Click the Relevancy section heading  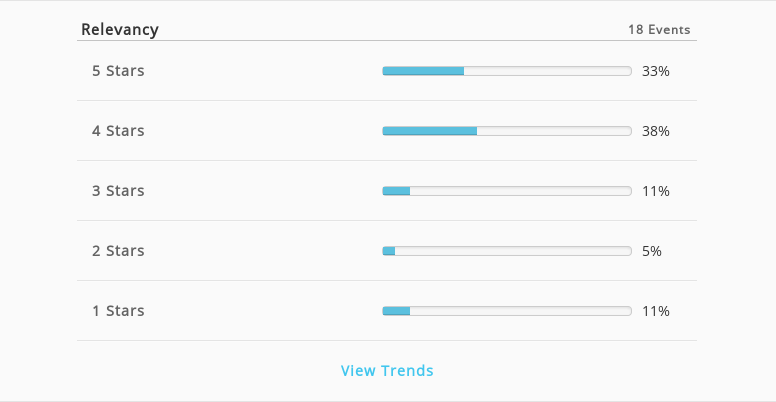point(120,30)
